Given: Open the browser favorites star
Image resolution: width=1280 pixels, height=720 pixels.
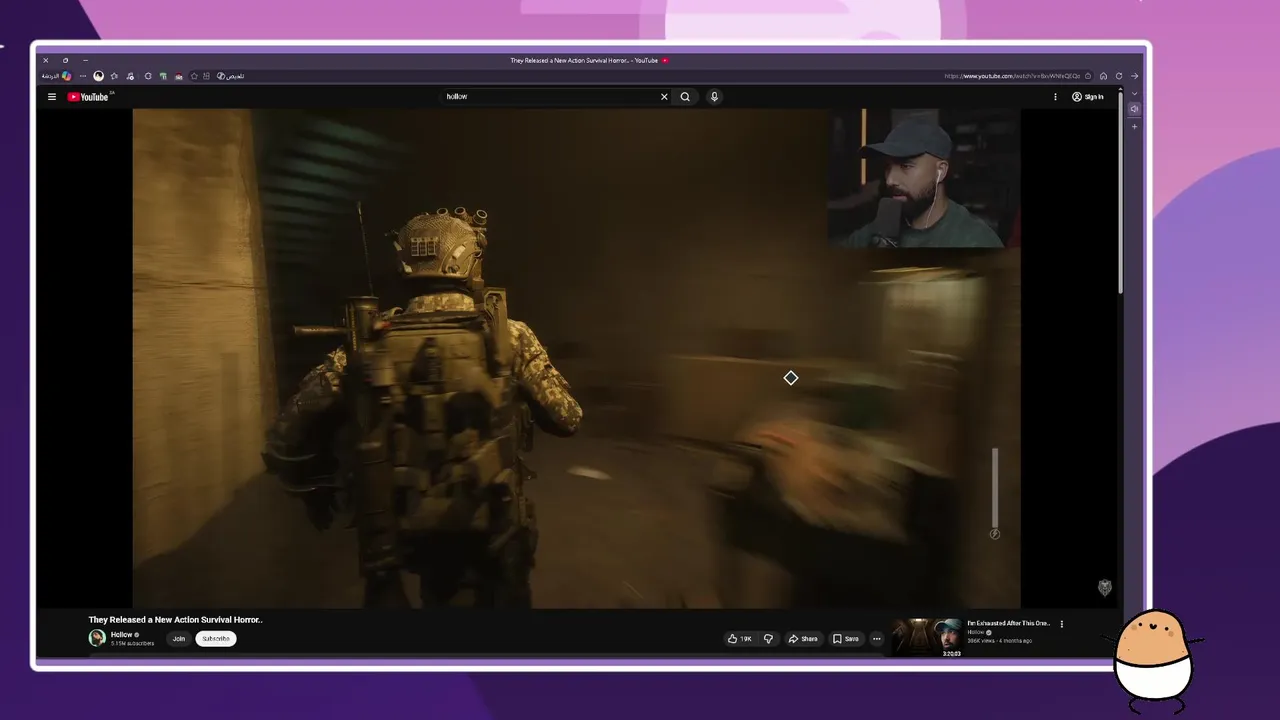Looking at the screenshot, I should click(114, 76).
